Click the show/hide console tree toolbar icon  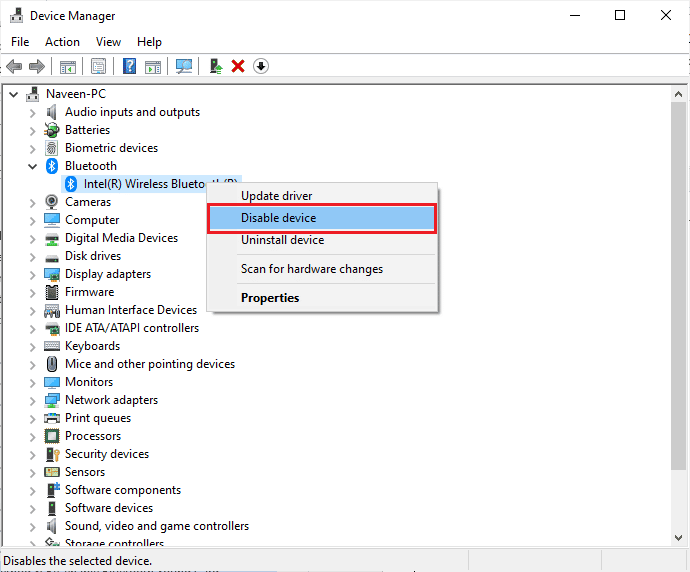pyautogui.click(x=68, y=67)
